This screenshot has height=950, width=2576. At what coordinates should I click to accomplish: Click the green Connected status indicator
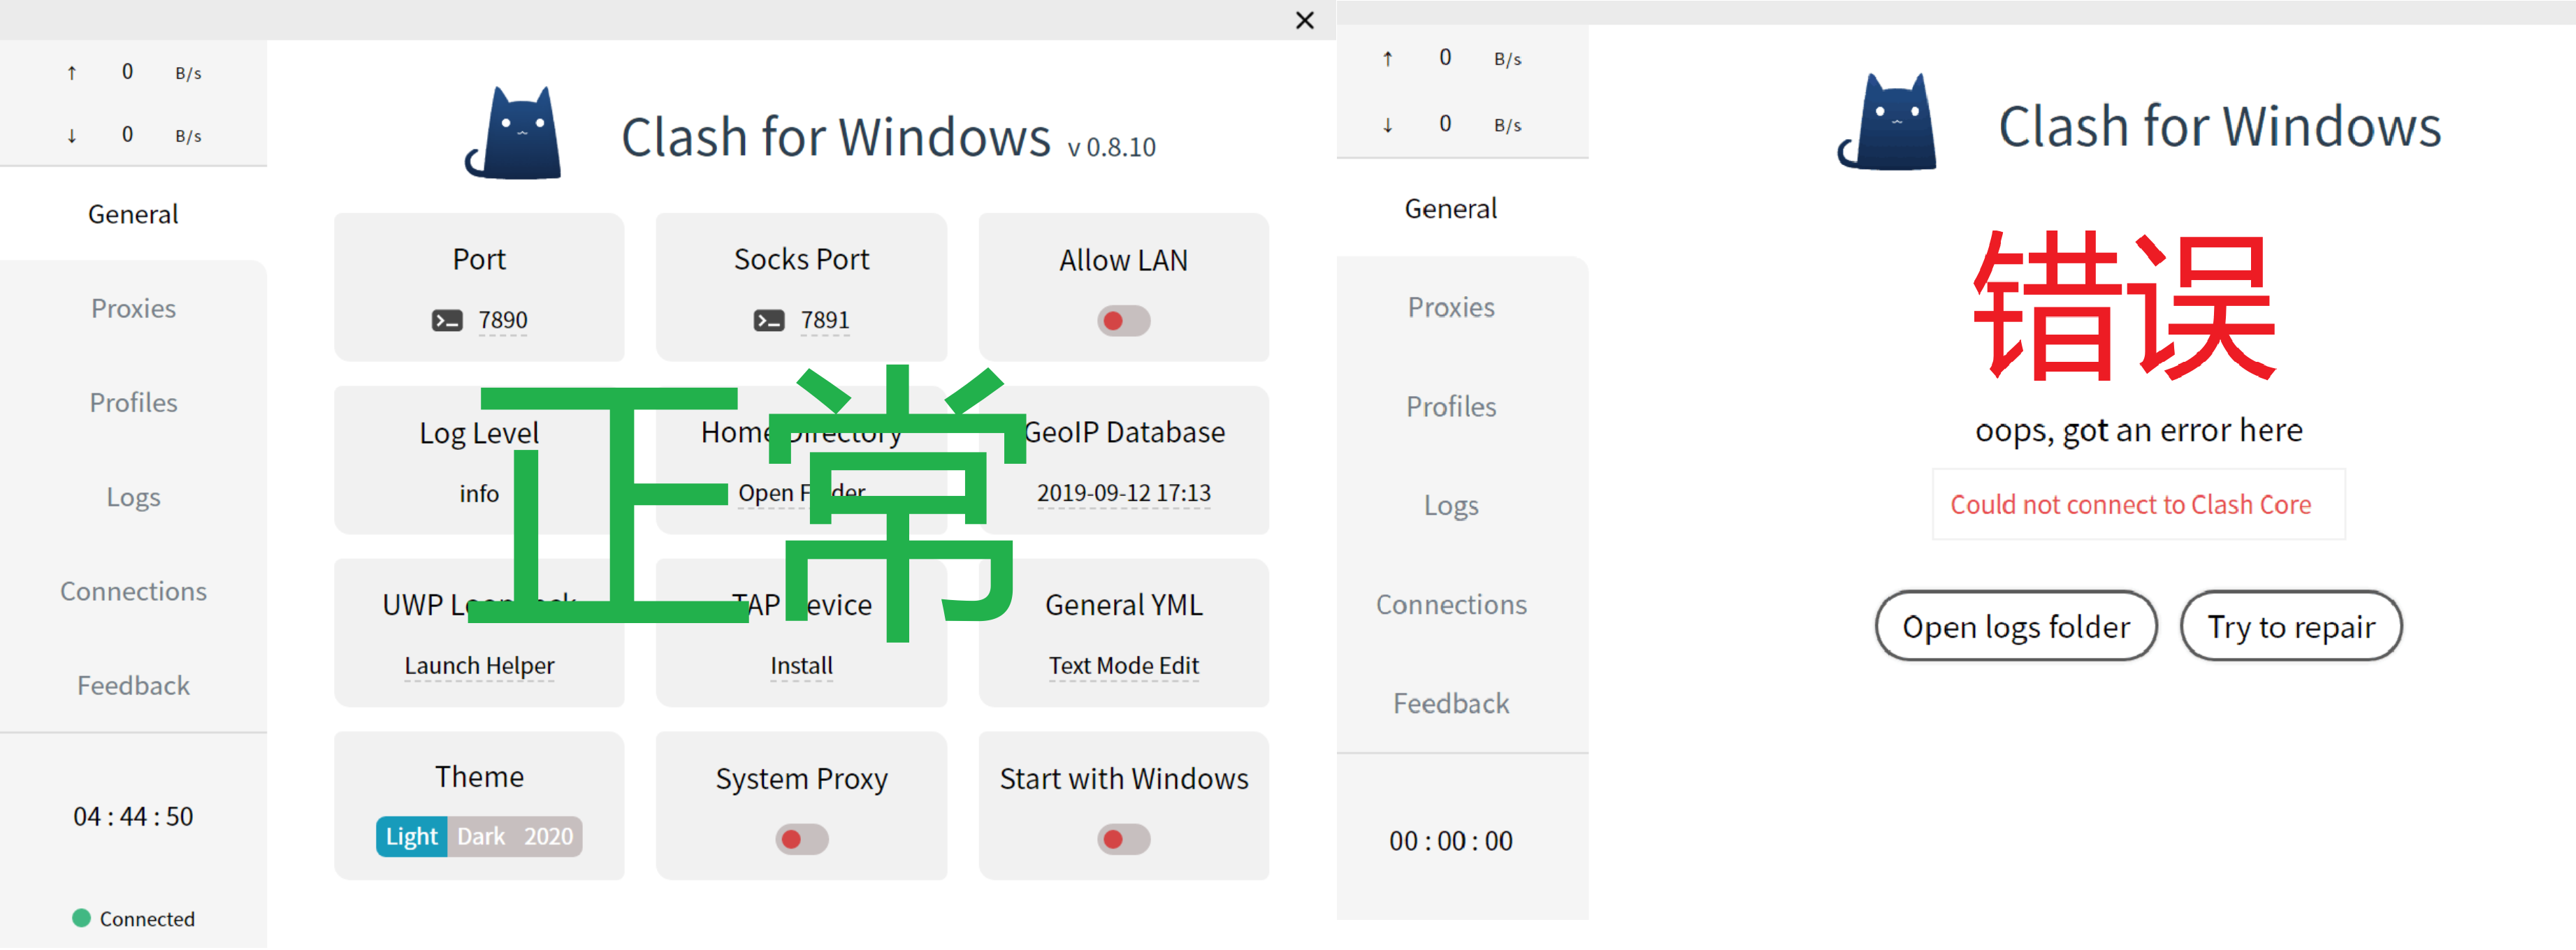[82, 918]
